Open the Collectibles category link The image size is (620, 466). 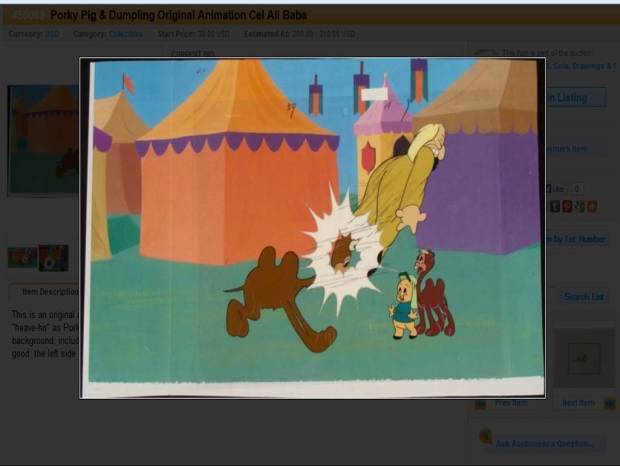125,34
